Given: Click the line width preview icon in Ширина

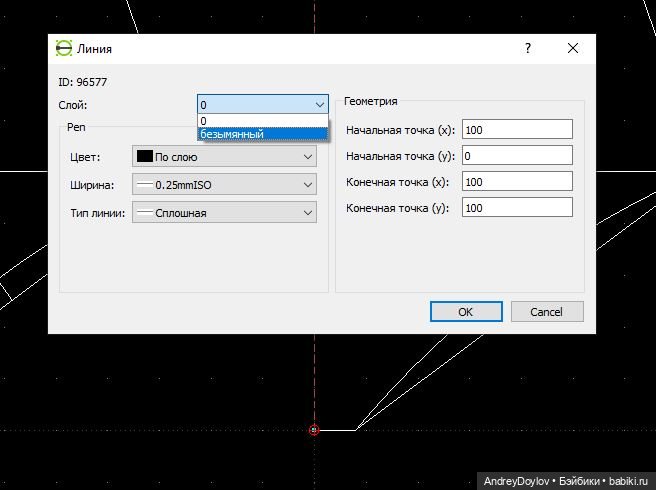Looking at the screenshot, I should point(145,185).
